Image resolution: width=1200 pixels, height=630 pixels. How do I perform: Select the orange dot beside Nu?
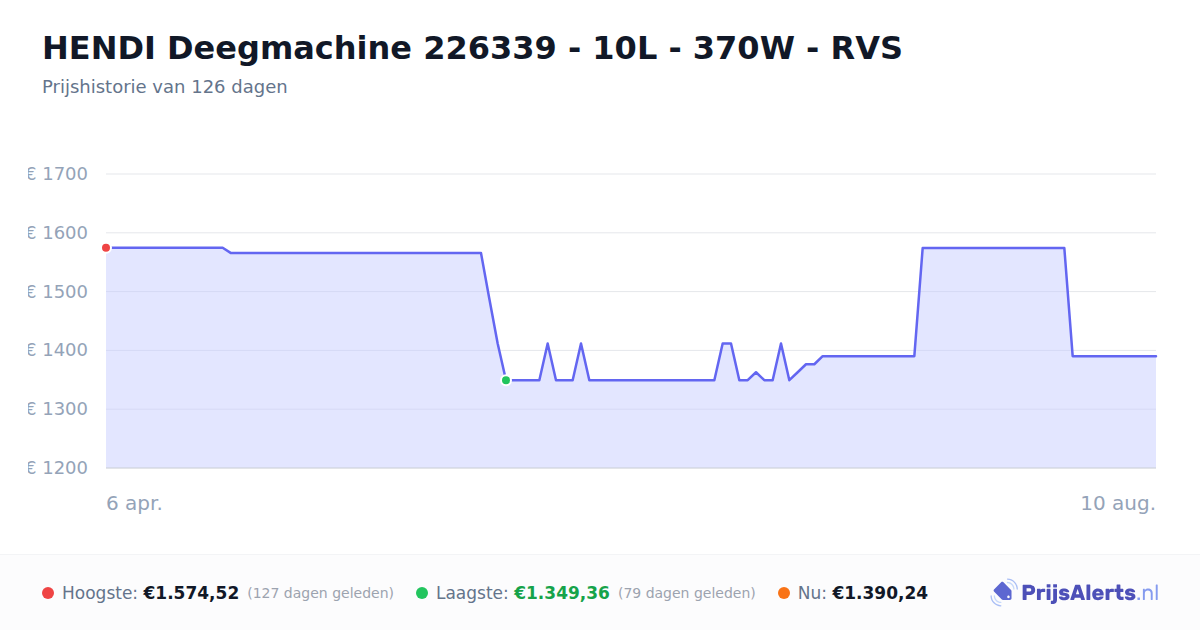tap(784, 593)
